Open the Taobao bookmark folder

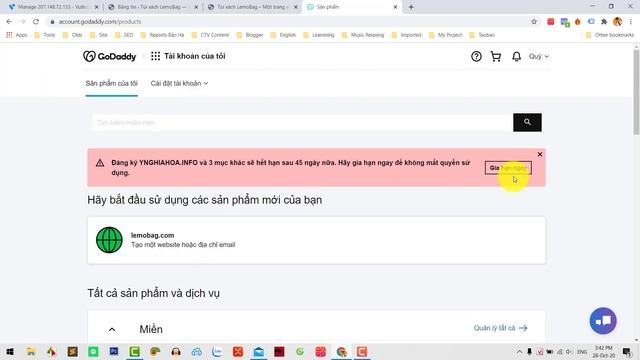coord(482,35)
